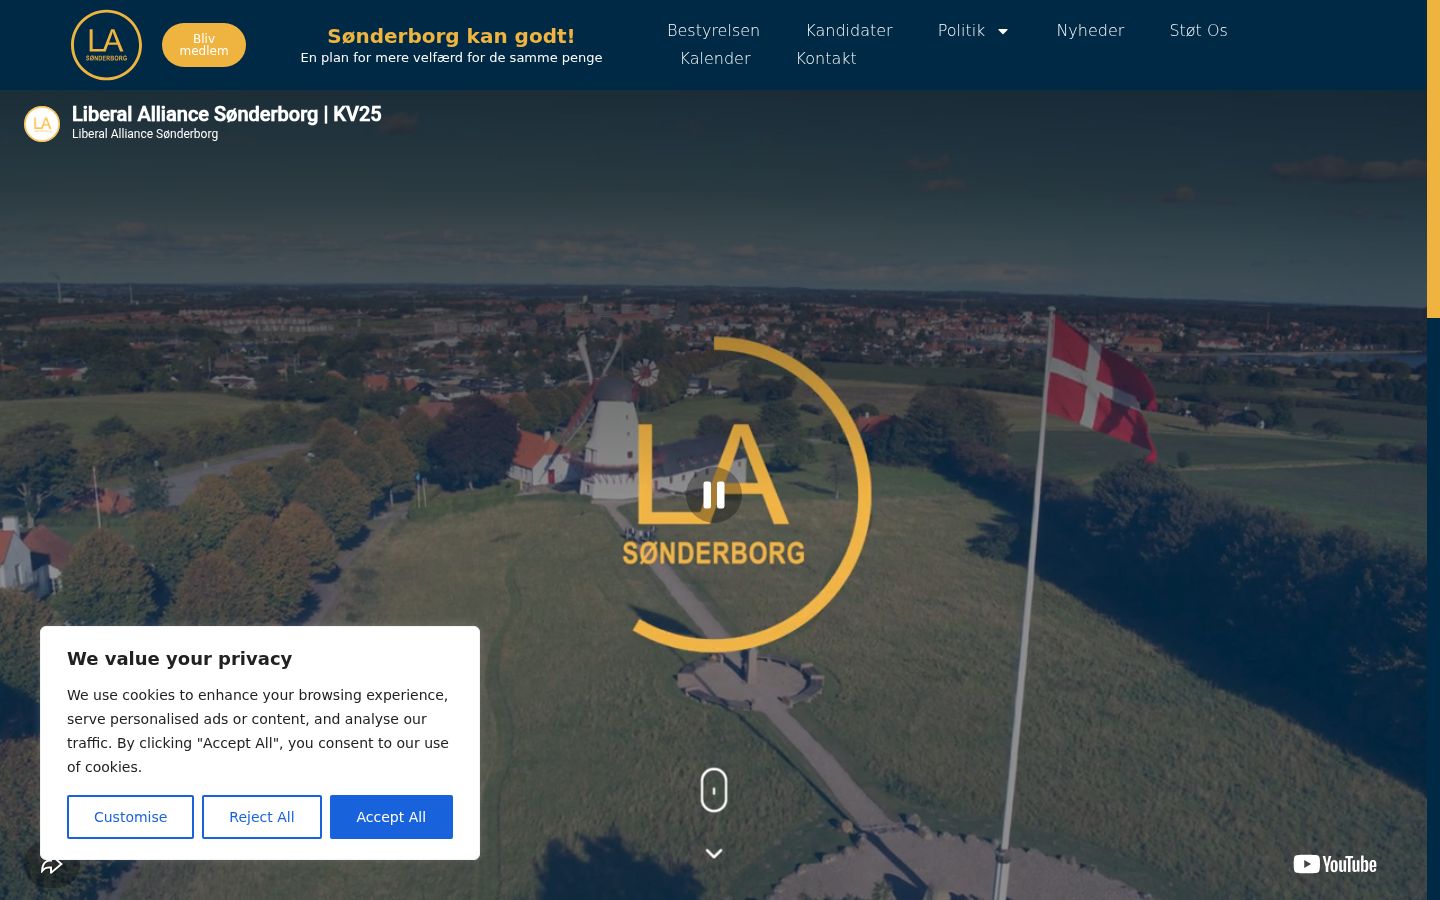Image resolution: width=1440 pixels, height=900 pixels.
Task: Go to the Kandidater page
Action: (849, 31)
